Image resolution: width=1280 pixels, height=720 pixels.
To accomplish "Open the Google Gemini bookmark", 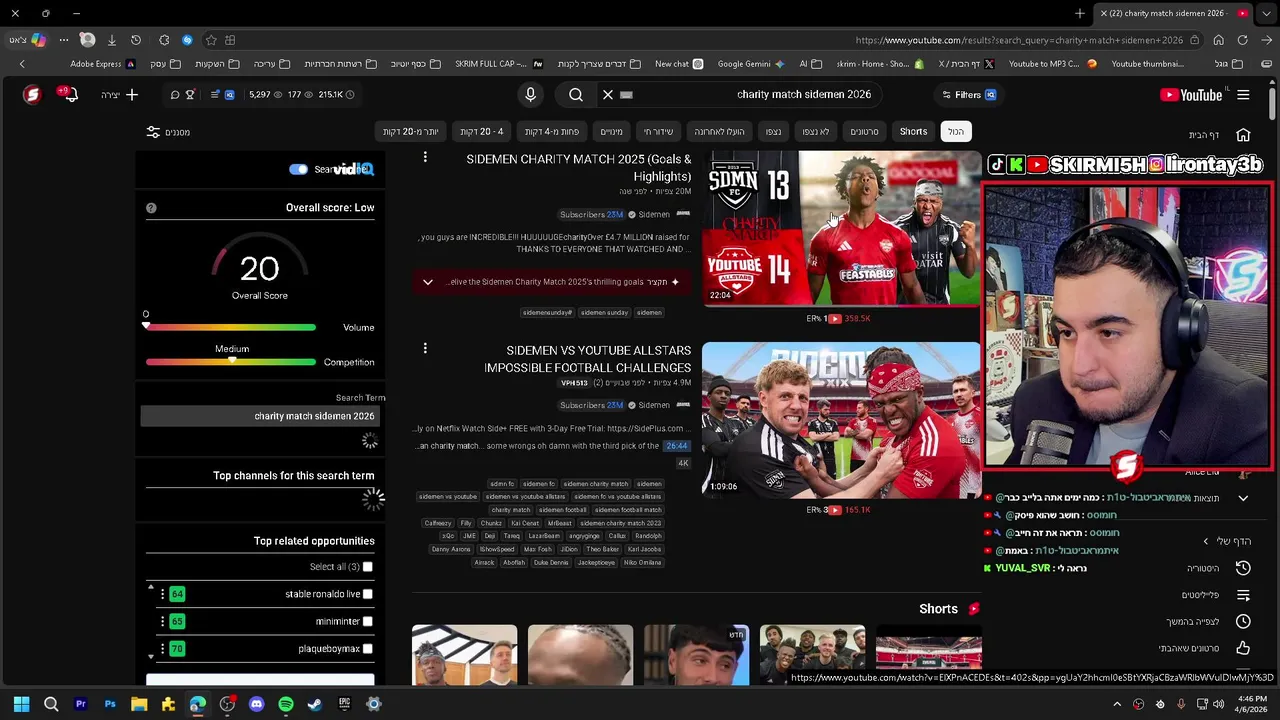I will coord(752,64).
